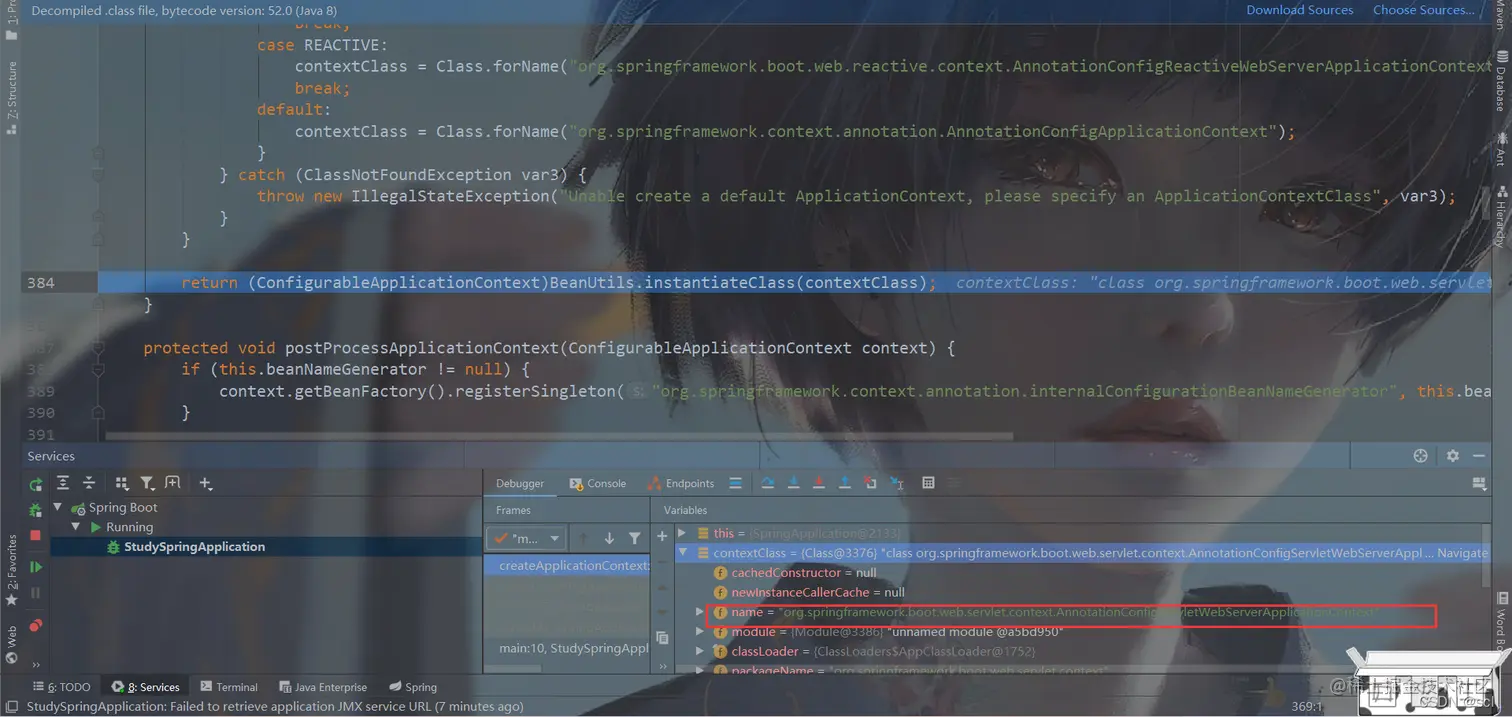
Task: Open the Database side panel
Action: point(1500,80)
